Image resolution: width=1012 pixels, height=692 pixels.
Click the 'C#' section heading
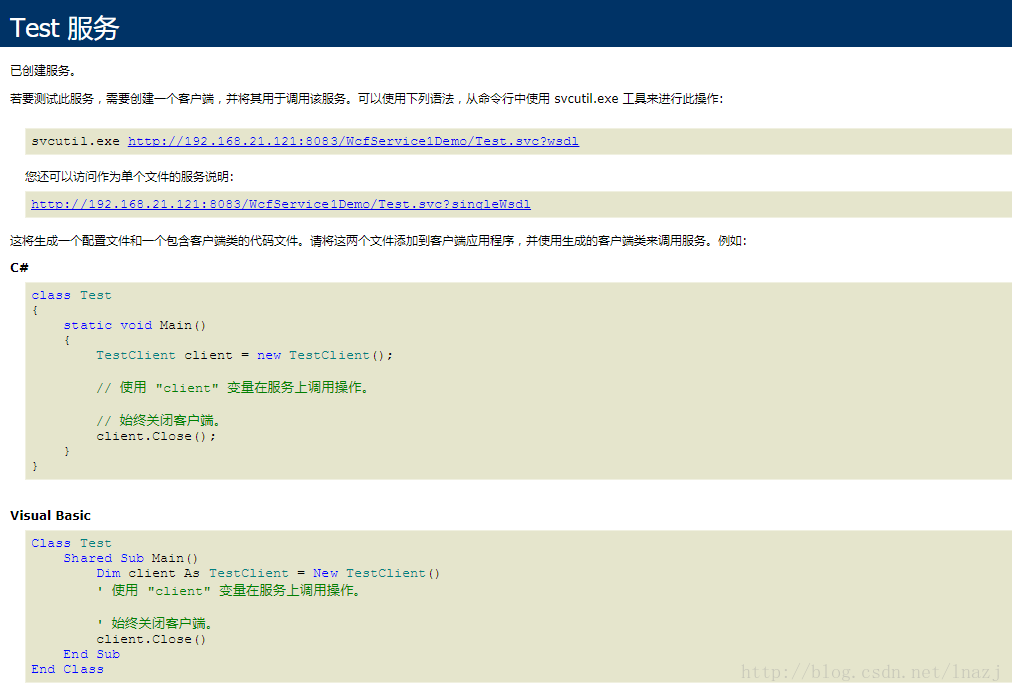[x=19, y=267]
